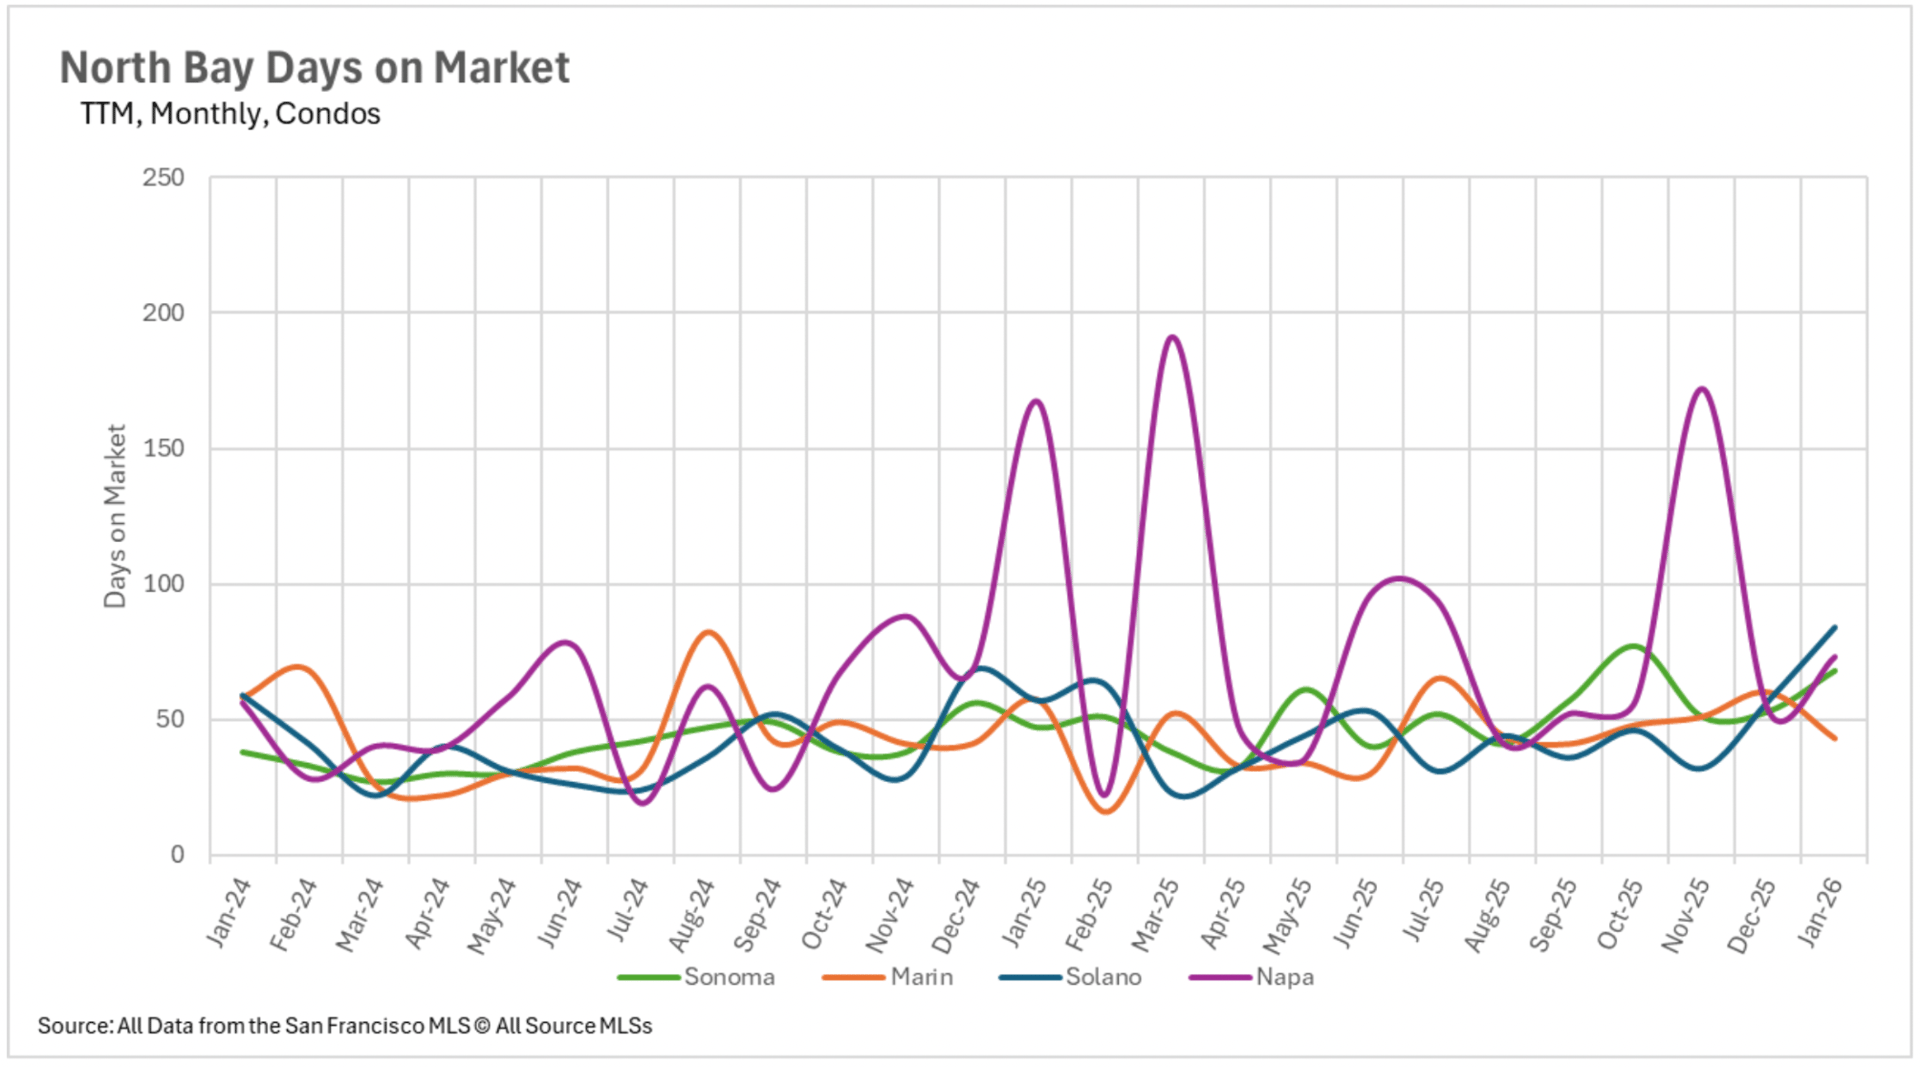Click the orange Marin legend line swatch

coord(853,977)
